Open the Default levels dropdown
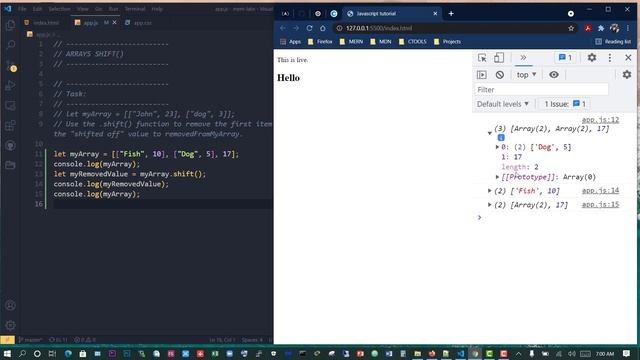This screenshot has width=640, height=360. coord(502,104)
